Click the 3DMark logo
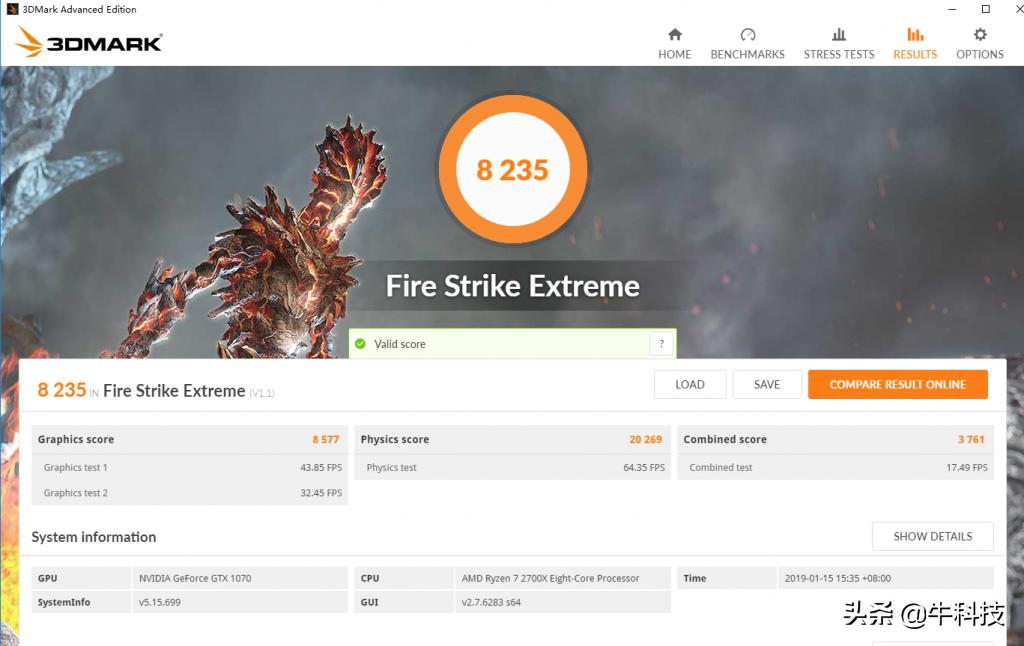1024x646 pixels. (x=88, y=43)
